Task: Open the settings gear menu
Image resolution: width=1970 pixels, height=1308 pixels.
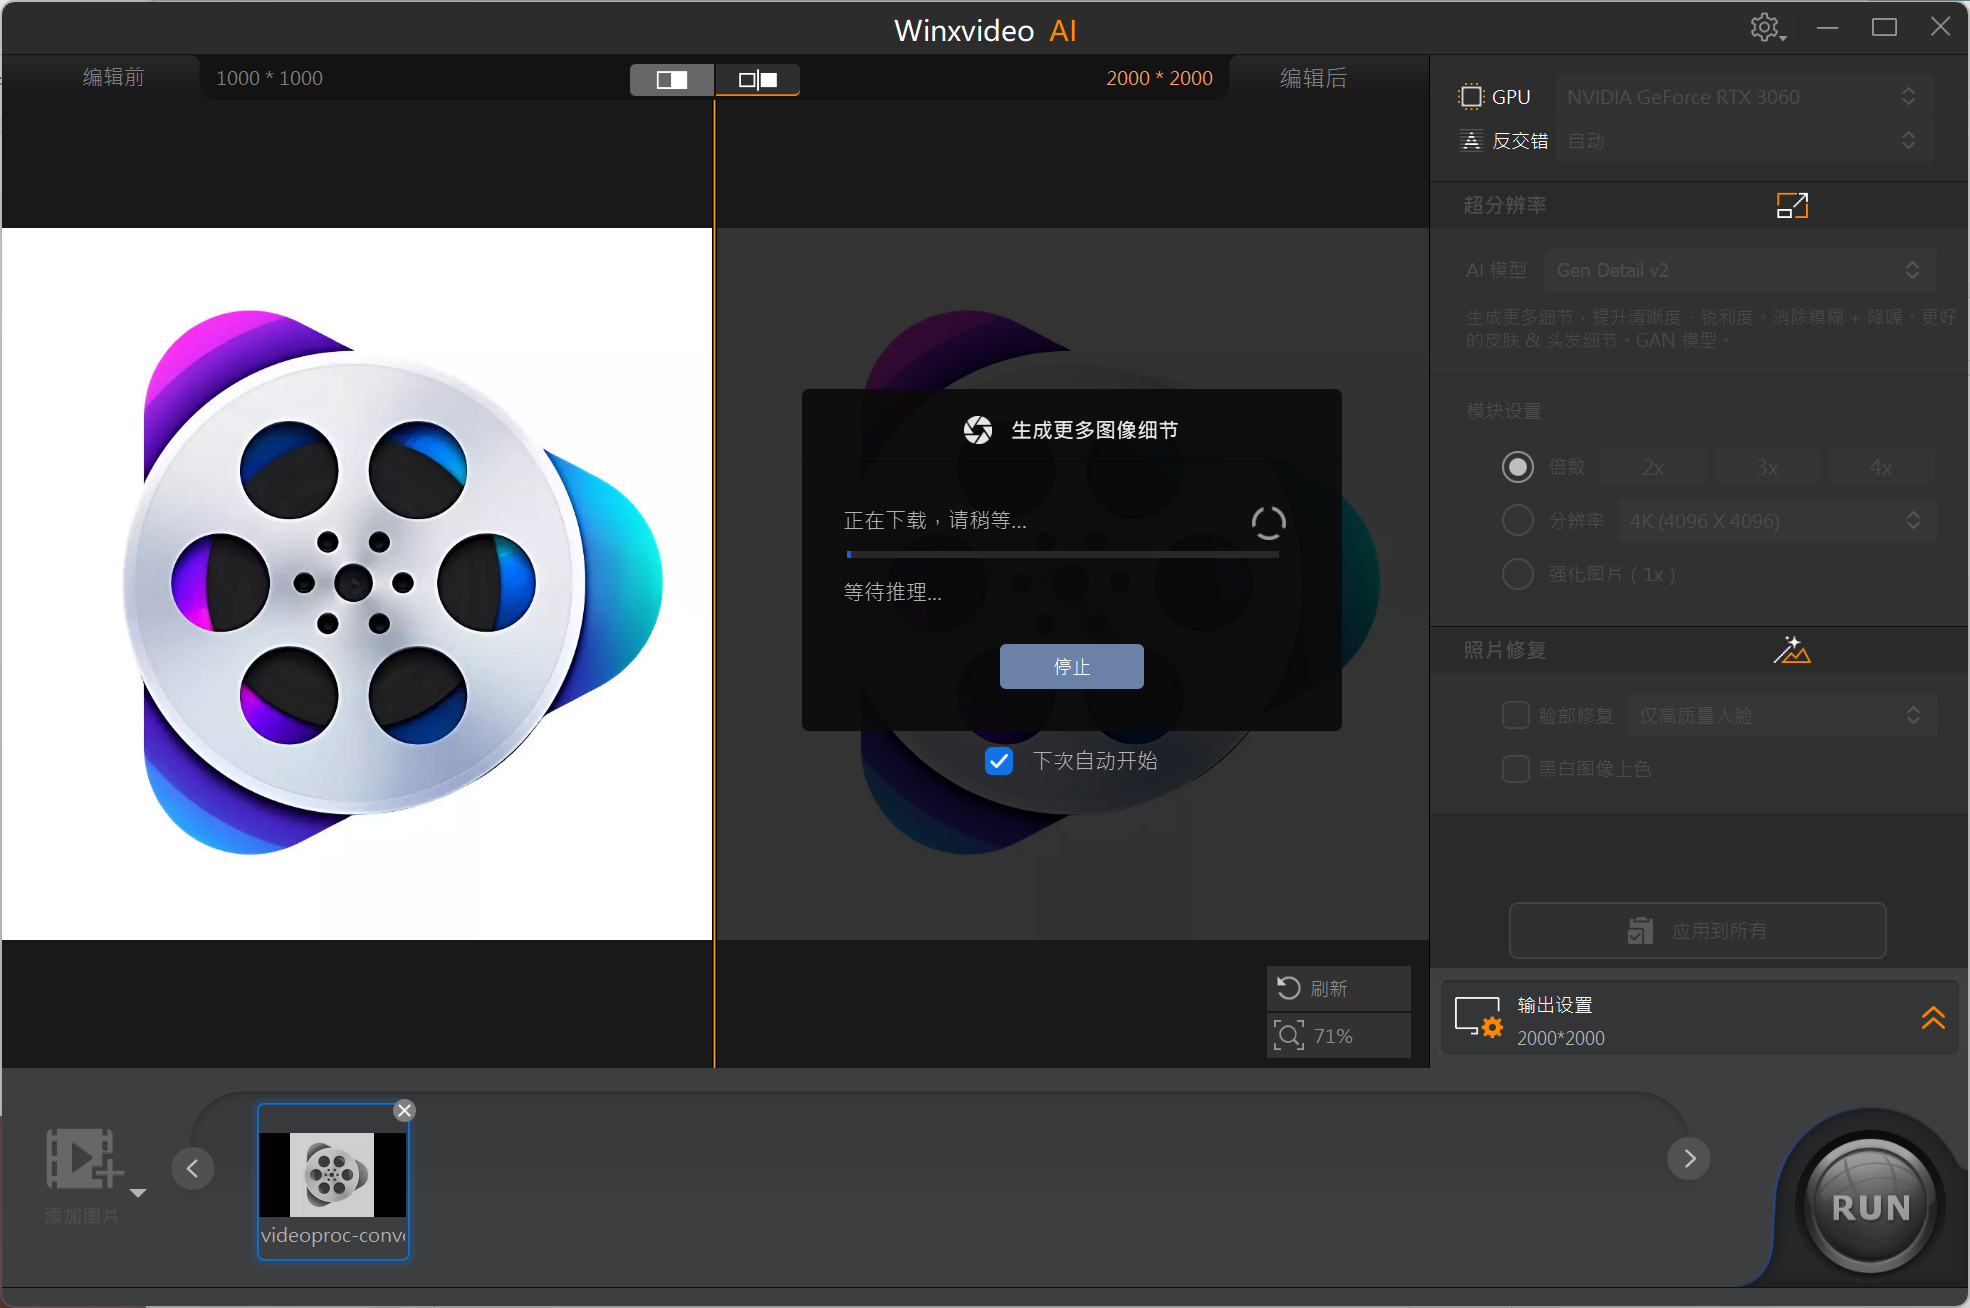Action: 1766,28
